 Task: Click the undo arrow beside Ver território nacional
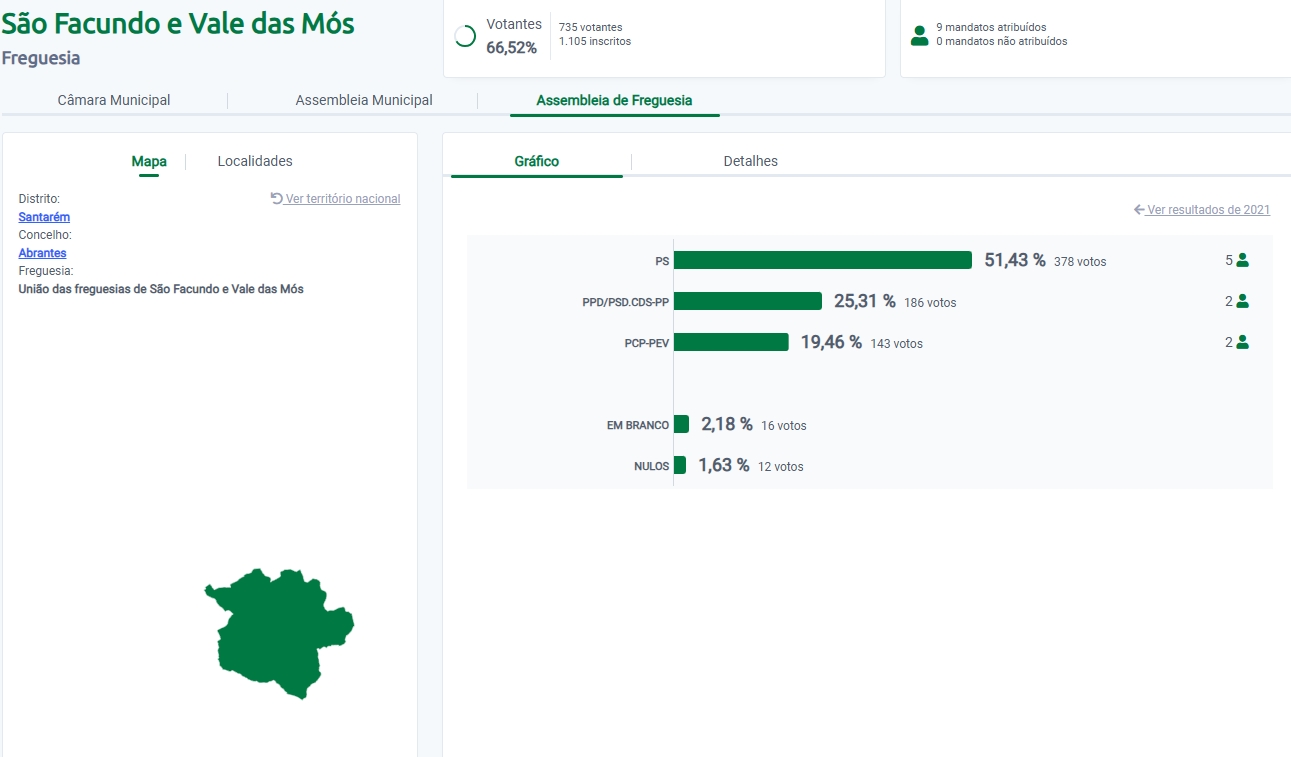(277, 198)
